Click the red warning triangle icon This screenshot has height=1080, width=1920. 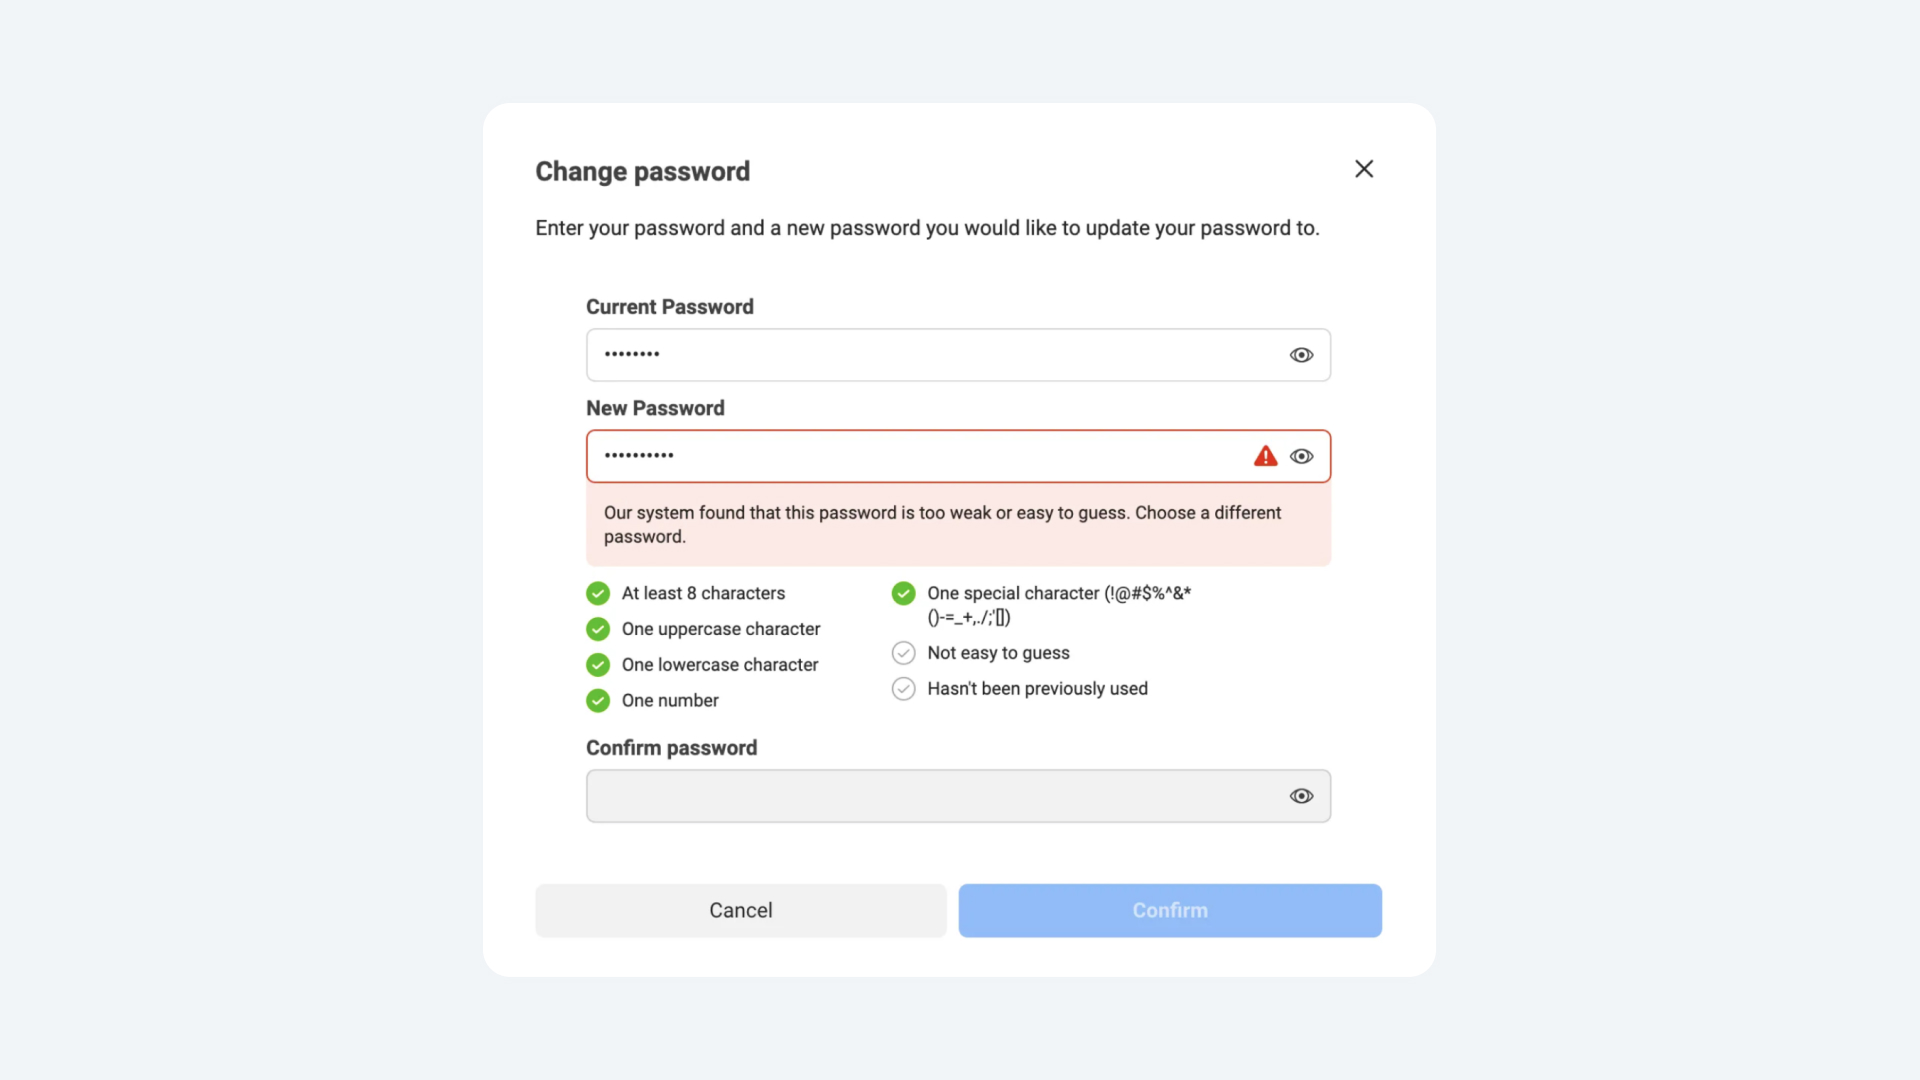(x=1265, y=456)
